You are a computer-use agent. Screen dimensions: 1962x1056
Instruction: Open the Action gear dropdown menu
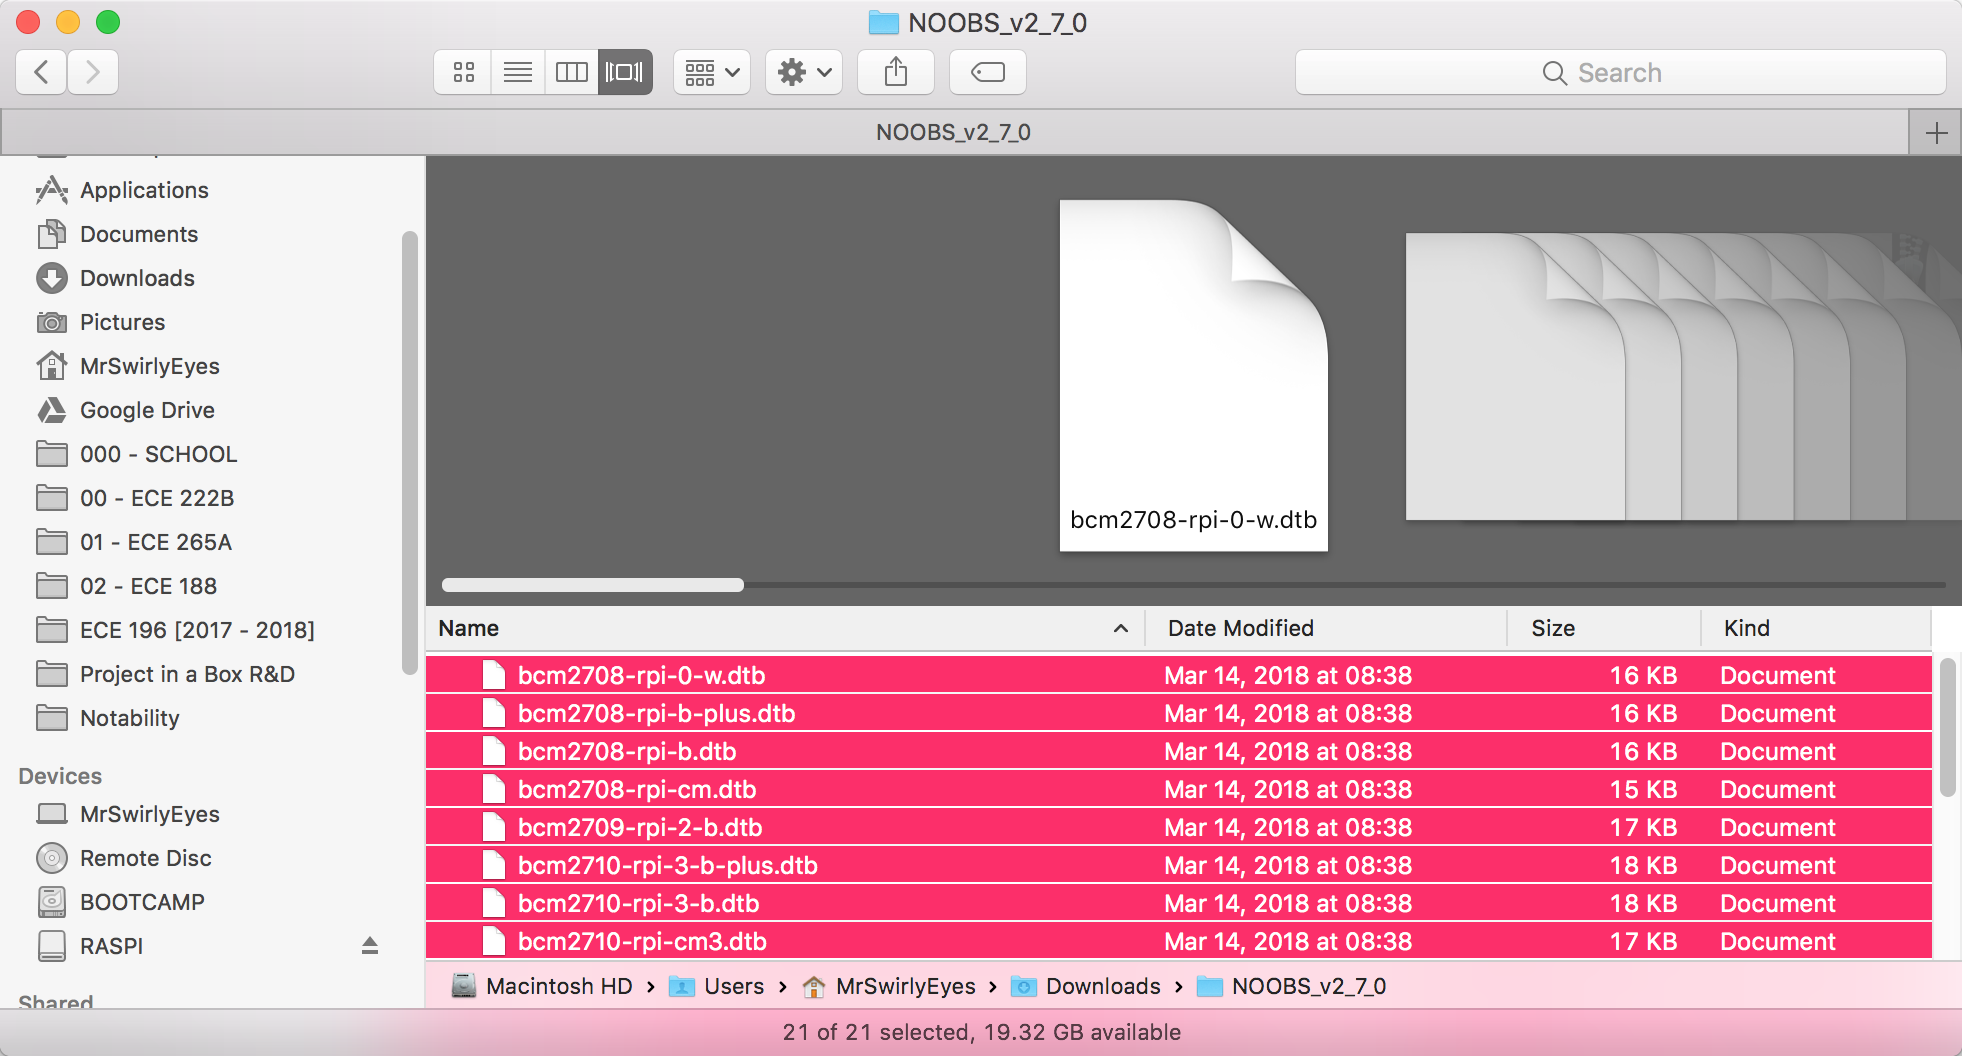point(804,72)
